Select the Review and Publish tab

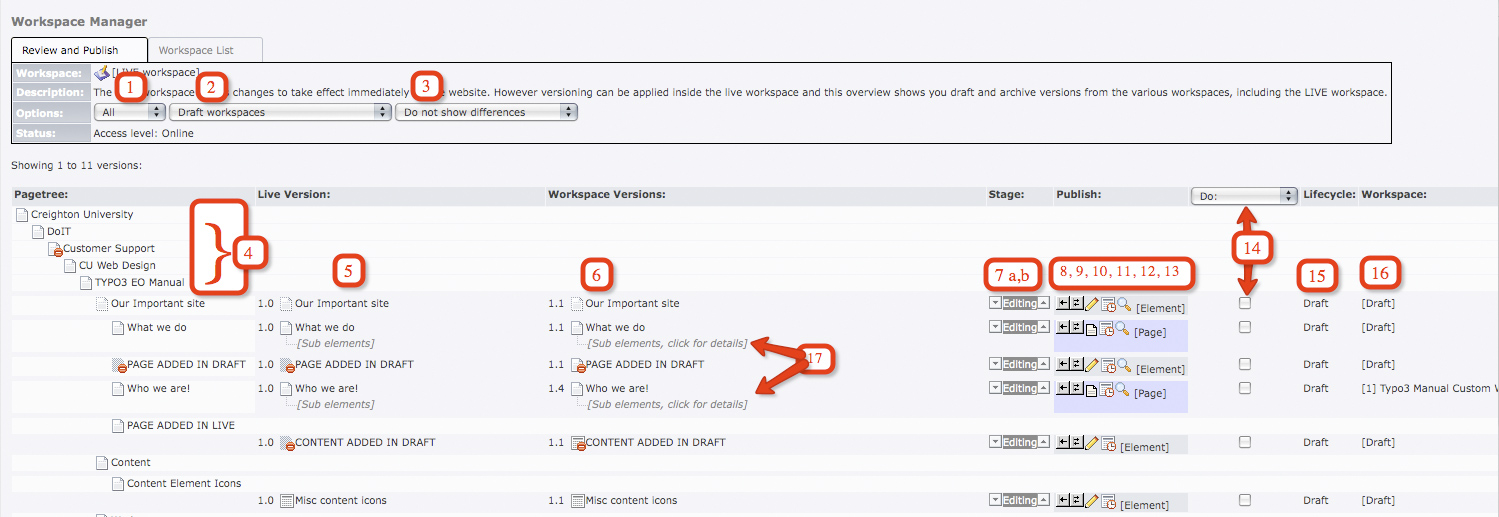(x=78, y=50)
